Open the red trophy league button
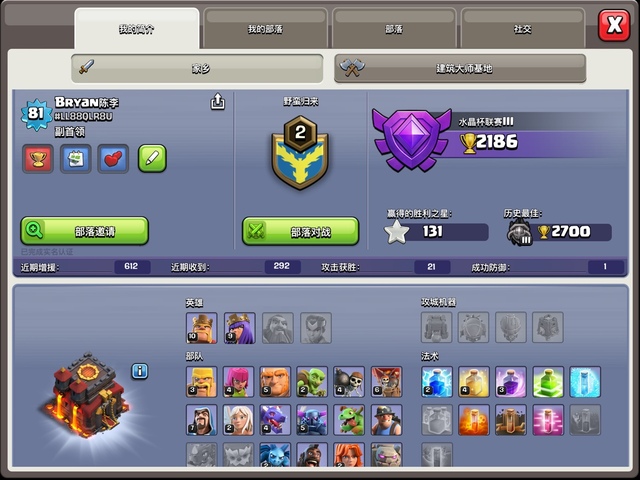Image resolution: width=640 pixels, height=480 pixels. coord(38,158)
